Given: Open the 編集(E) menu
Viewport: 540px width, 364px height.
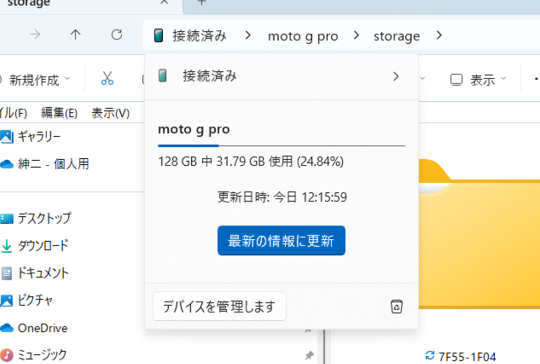Looking at the screenshot, I should [59, 113].
